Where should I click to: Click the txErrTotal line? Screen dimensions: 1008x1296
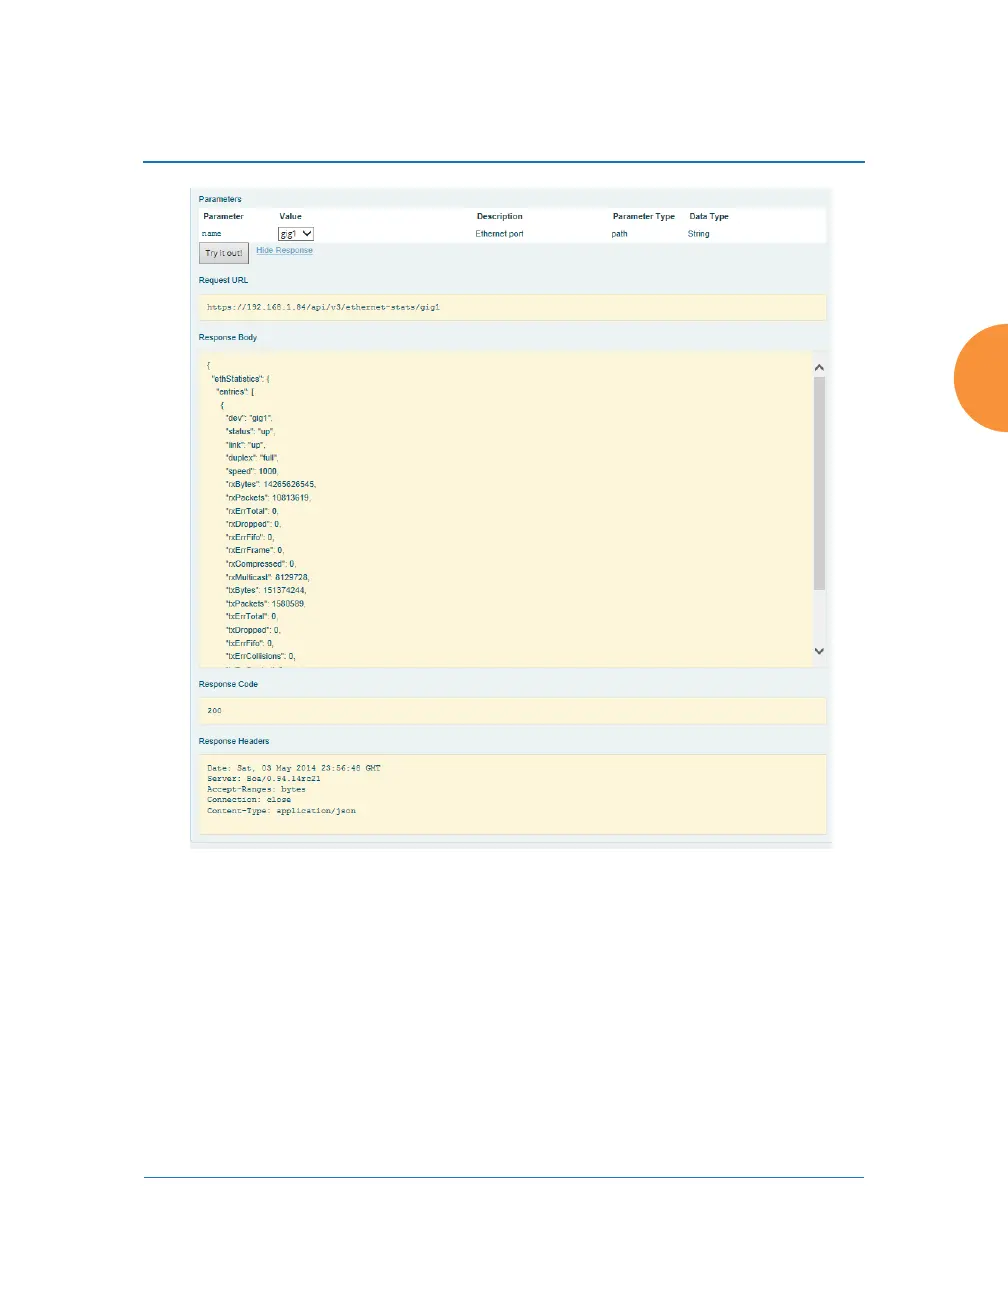pyautogui.click(x=252, y=617)
